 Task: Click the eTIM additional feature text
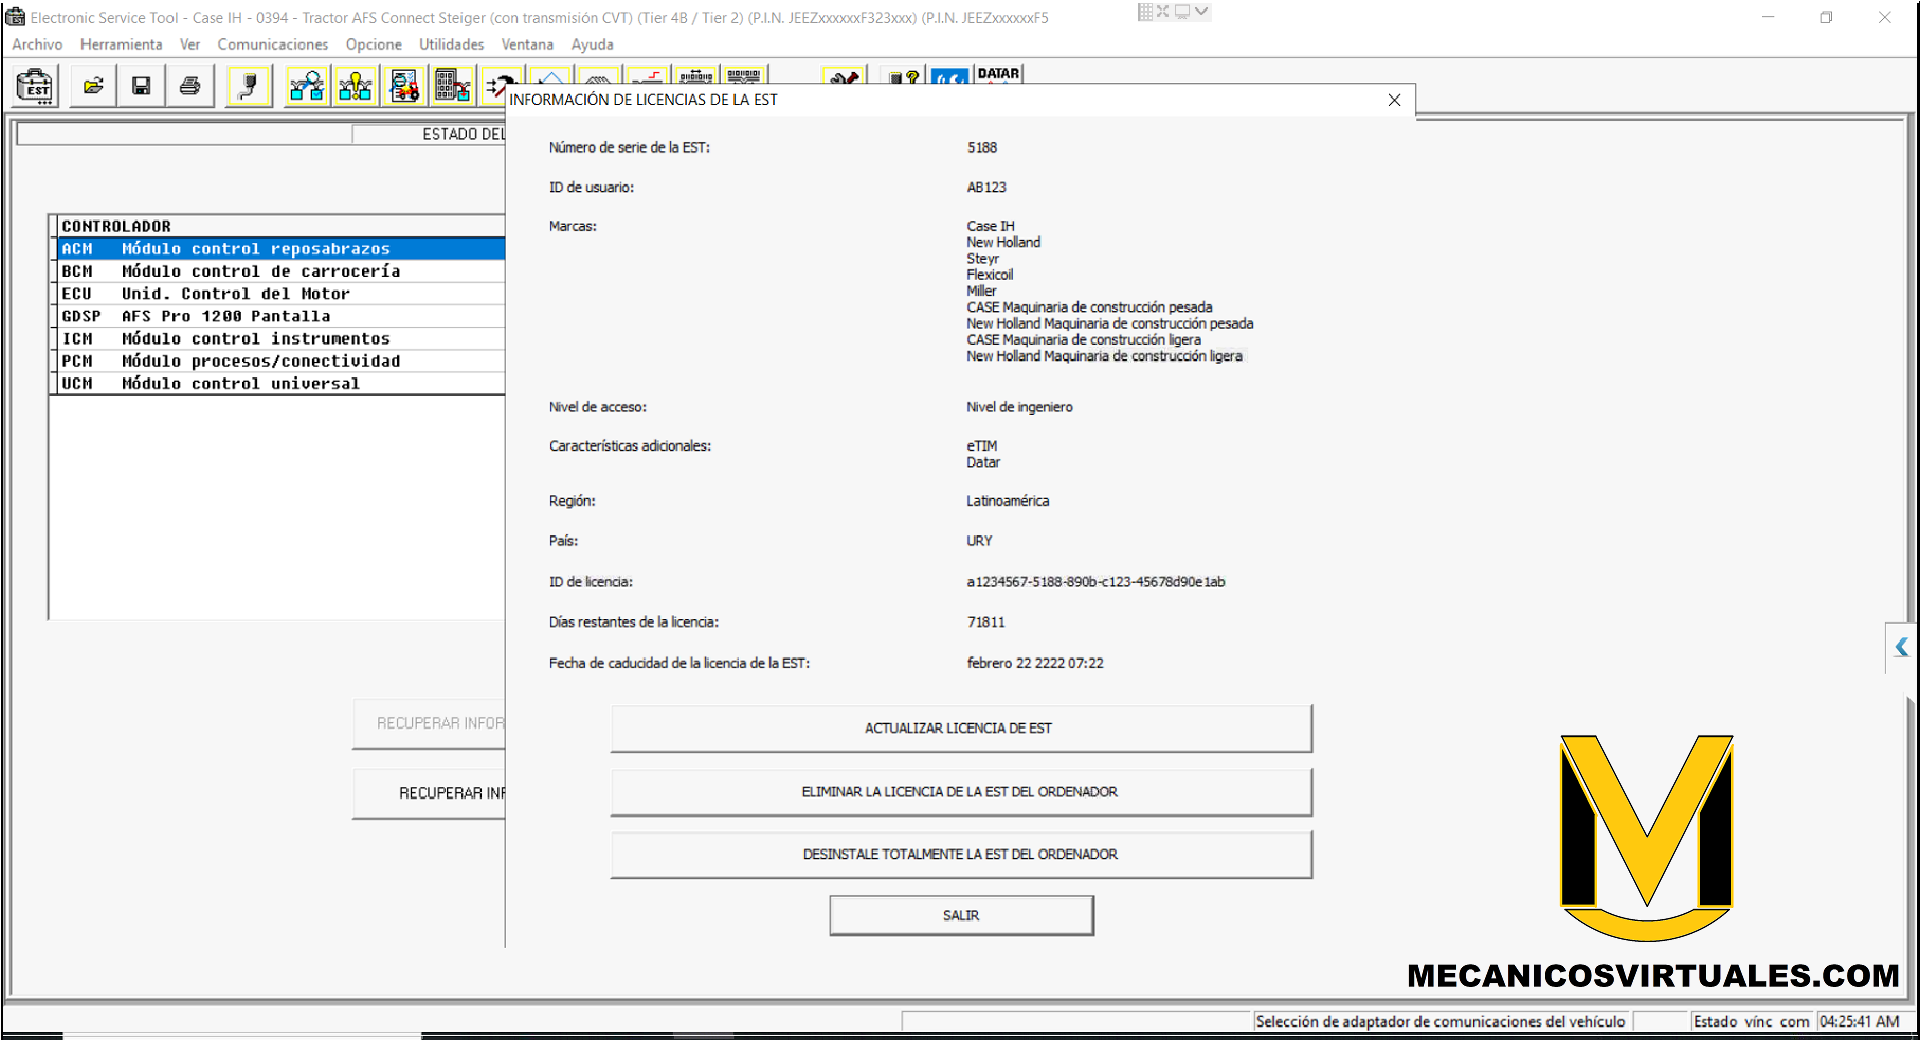click(x=981, y=446)
